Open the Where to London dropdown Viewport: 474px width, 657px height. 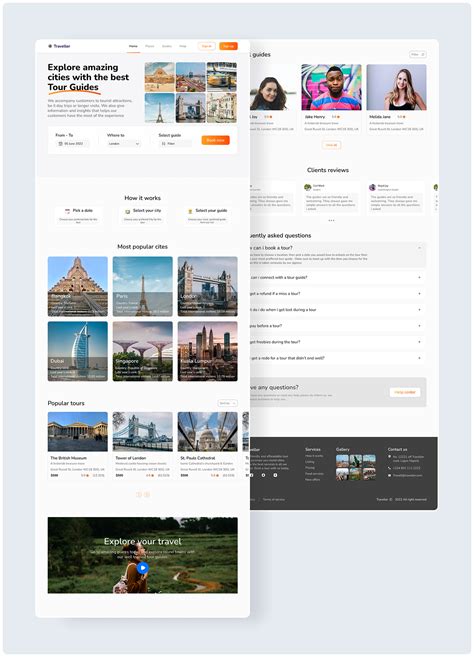124,143
